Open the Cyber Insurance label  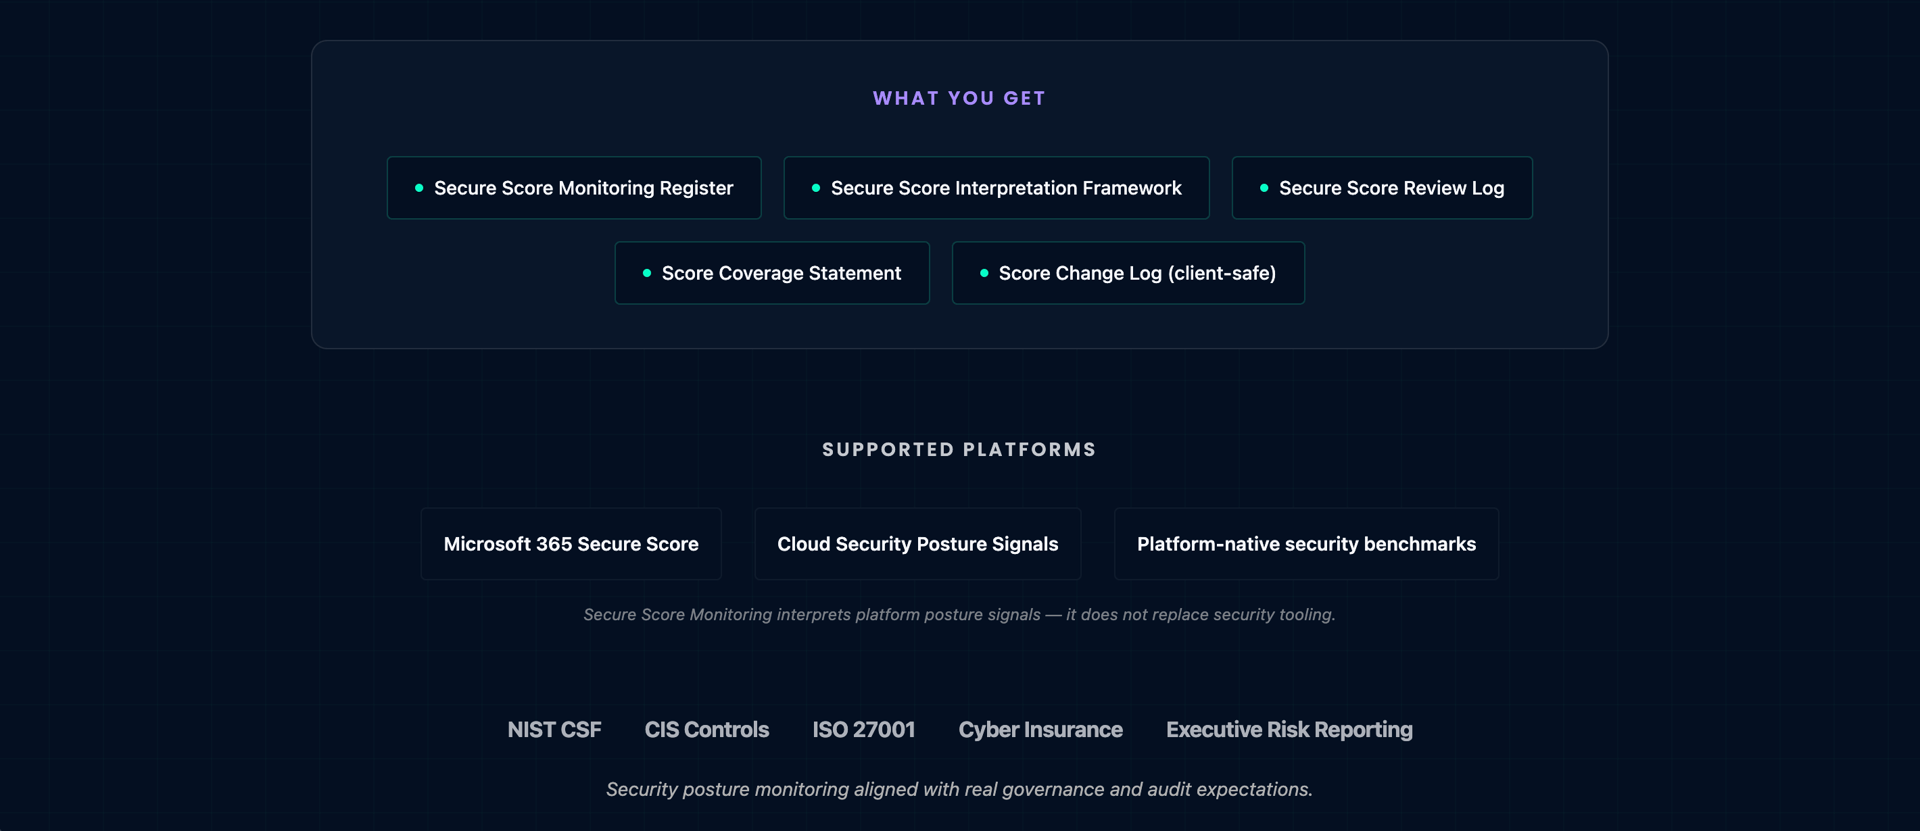[x=1040, y=730]
